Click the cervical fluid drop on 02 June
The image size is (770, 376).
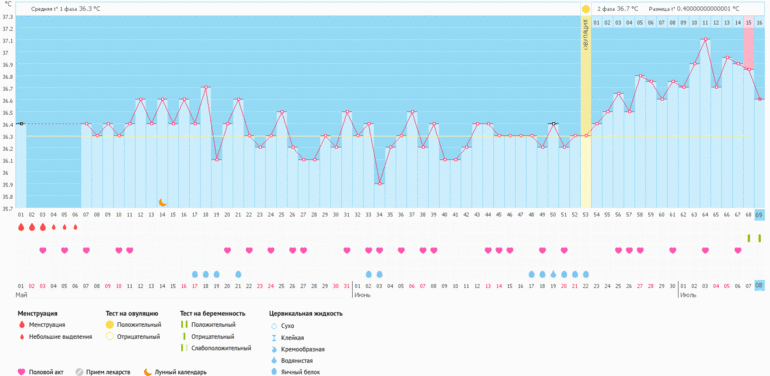(368, 274)
